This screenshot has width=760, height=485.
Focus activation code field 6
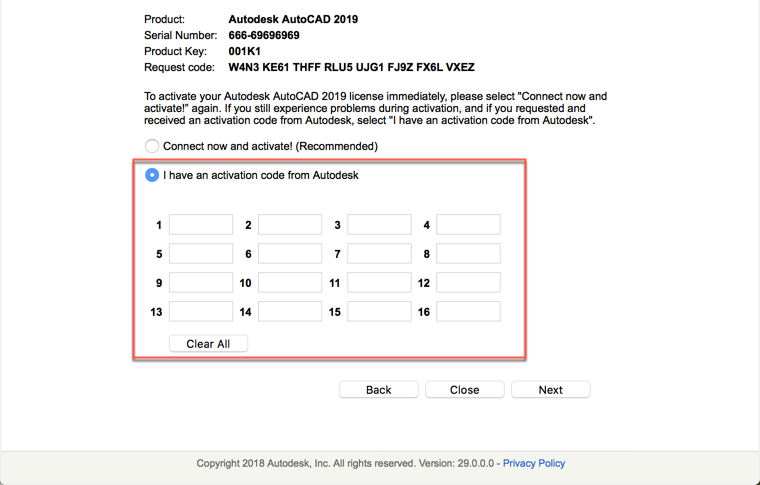[x=290, y=254]
